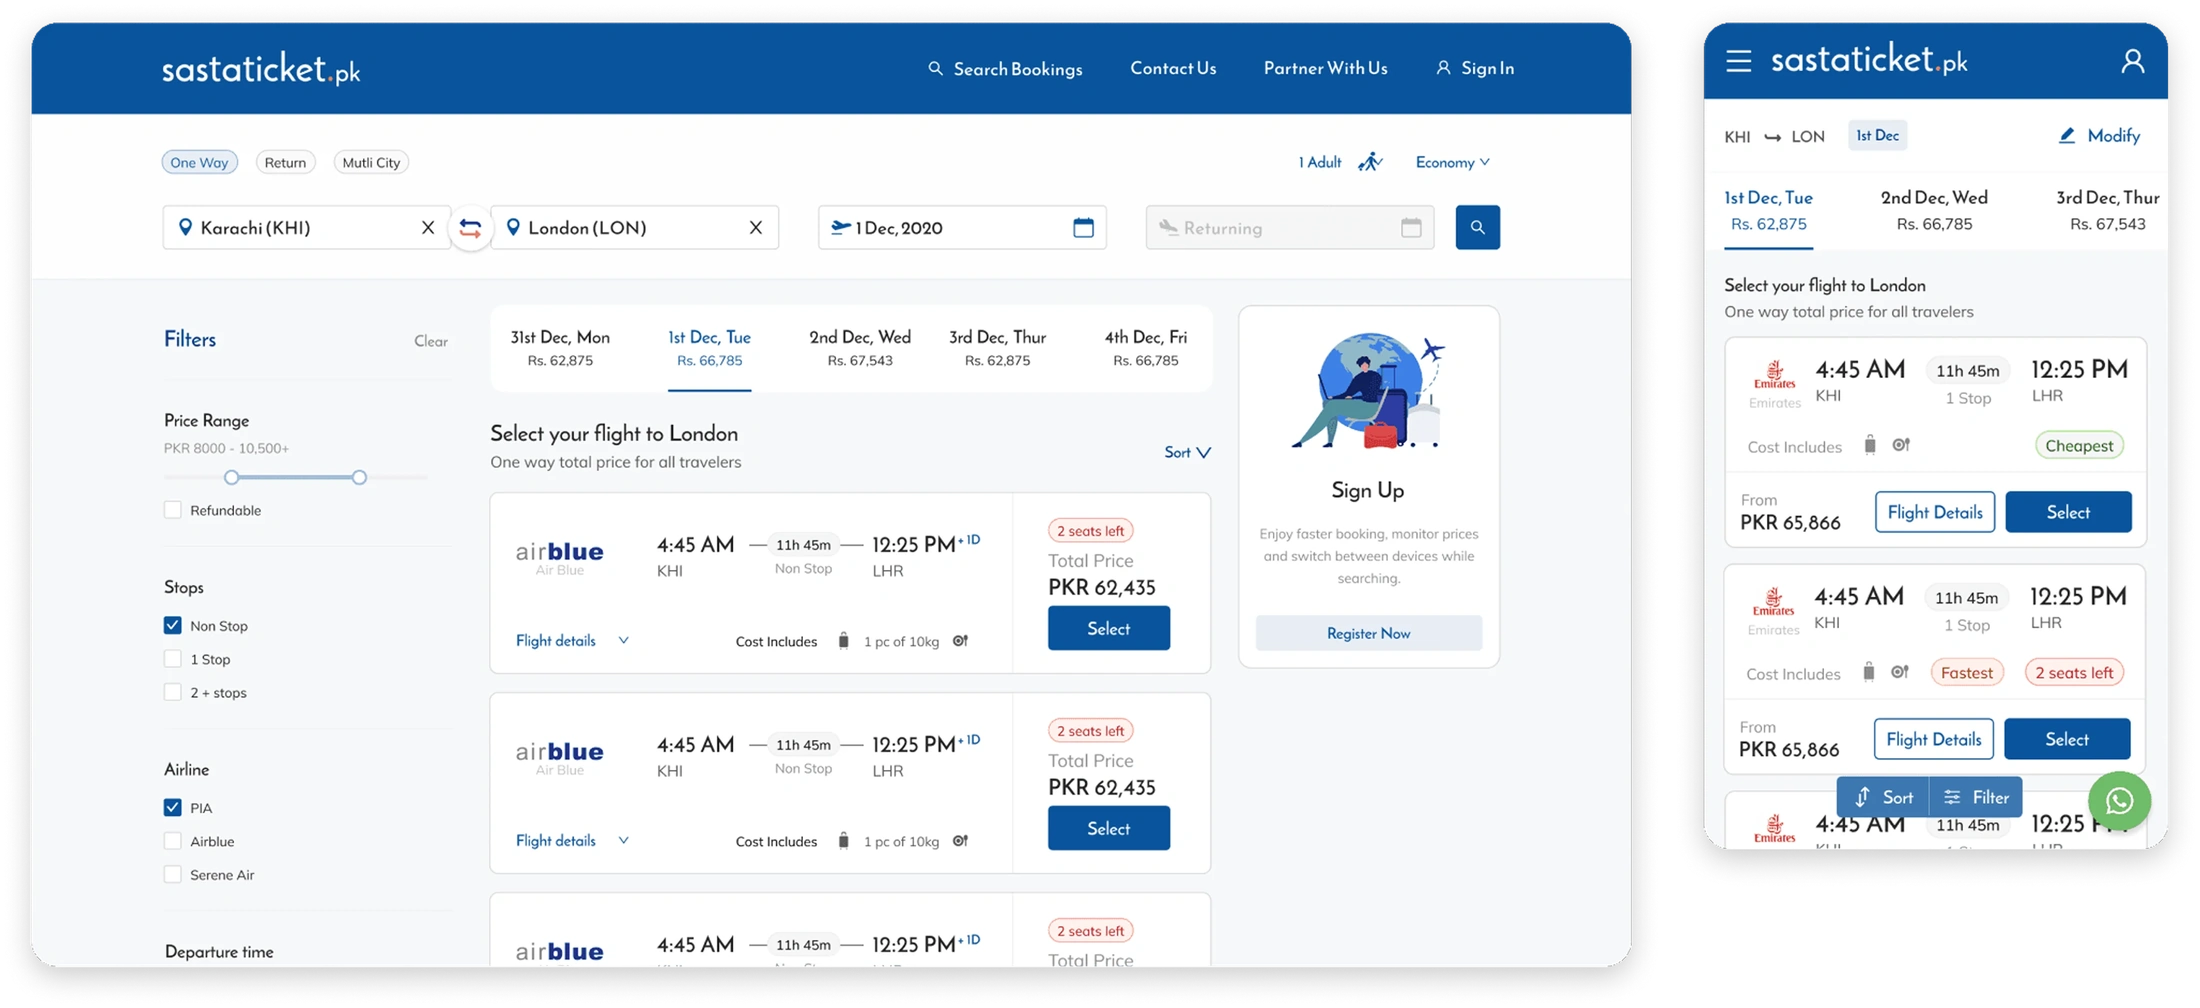Check the Airblue airline filter
The height and width of the screenshot is (1008, 2200).
(173, 841)
